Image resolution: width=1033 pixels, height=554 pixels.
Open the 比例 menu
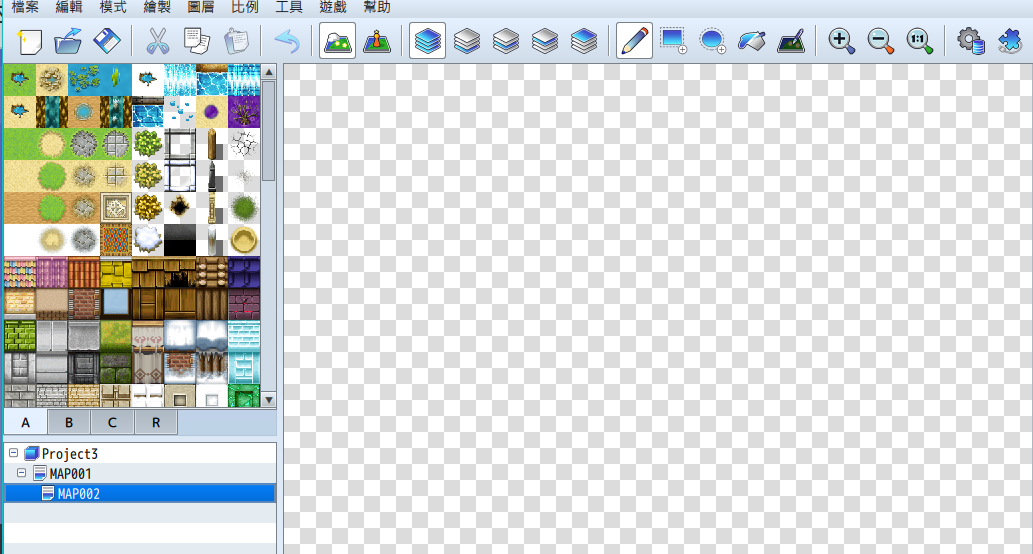[x=245, y=7]
